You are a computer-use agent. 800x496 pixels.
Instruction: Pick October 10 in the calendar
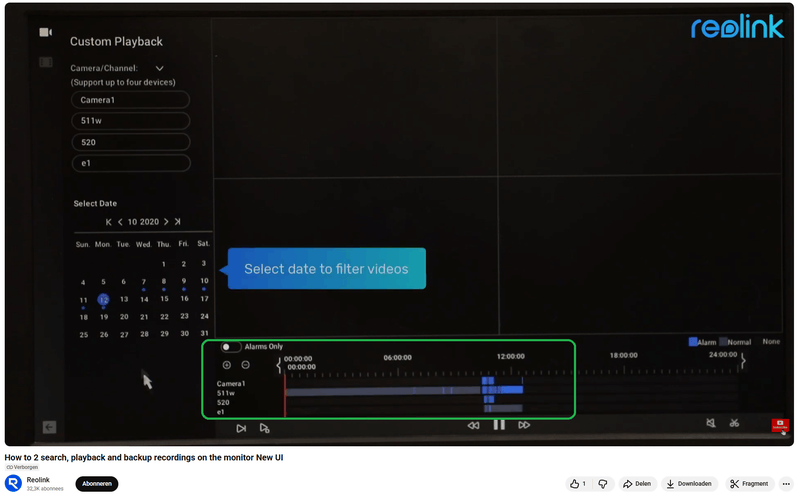pos(204,281)
